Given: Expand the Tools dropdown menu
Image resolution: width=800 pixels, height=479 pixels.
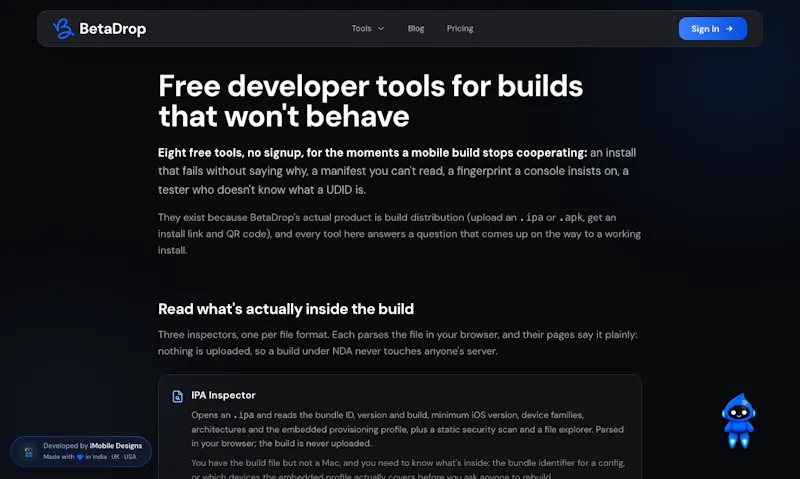Looking at the screenshot, I should [x=367, y=29].
